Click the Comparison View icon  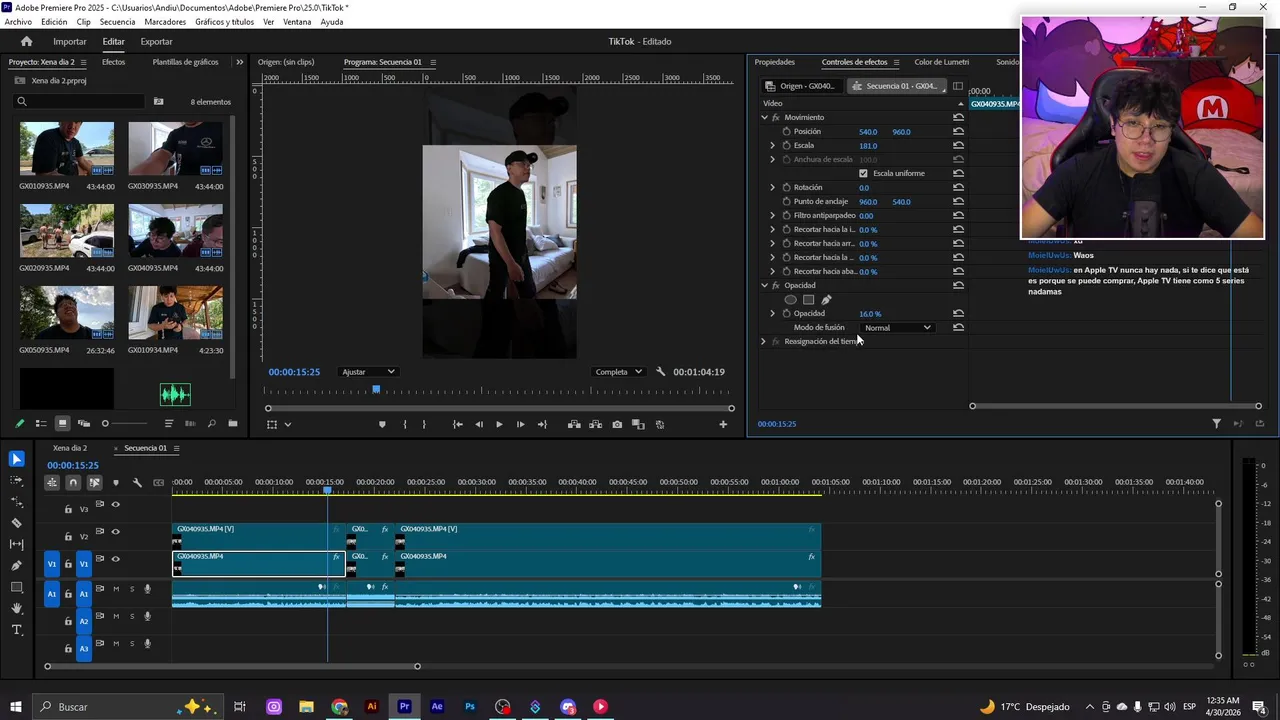coord(638,424)
